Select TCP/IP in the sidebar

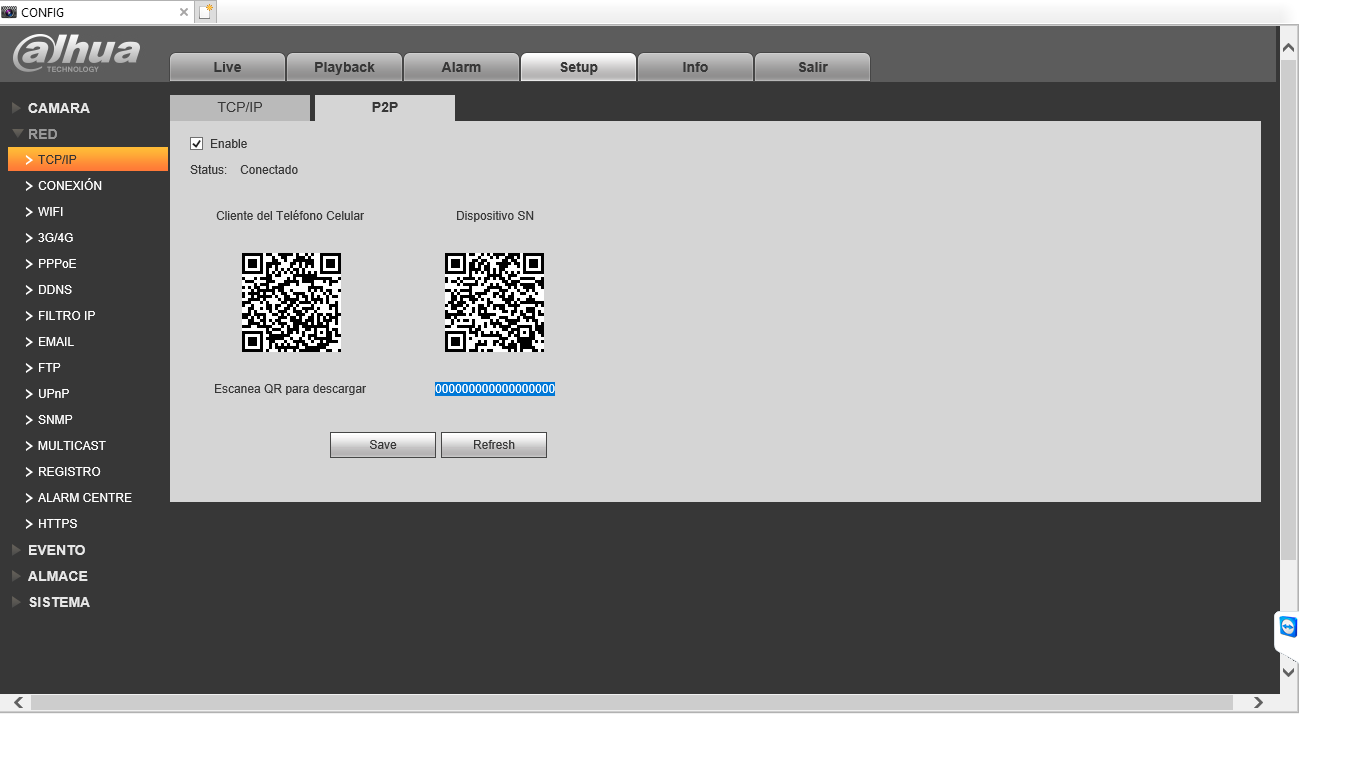point(88,160)
